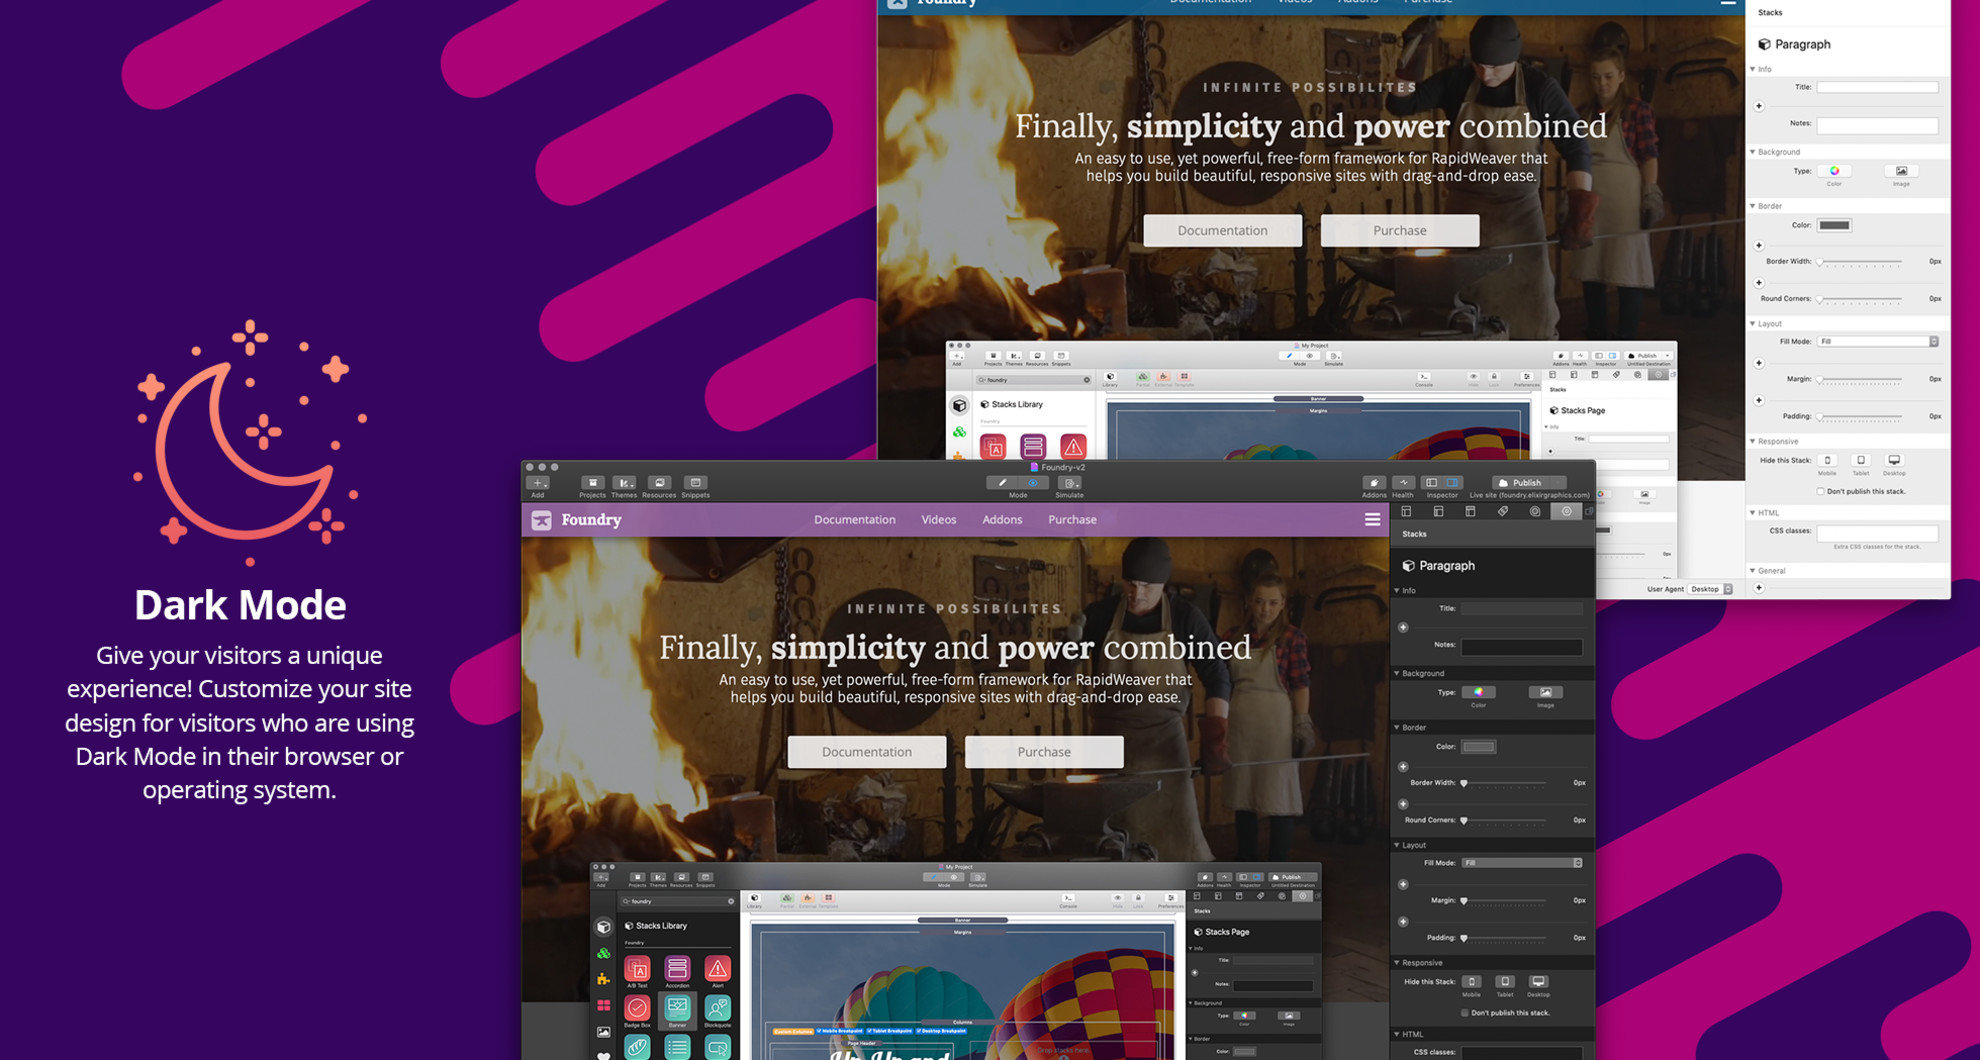1980x1060 pixels.
Task: Open Videos in dark Foundry navbar
Action: [x=939, y=520]
